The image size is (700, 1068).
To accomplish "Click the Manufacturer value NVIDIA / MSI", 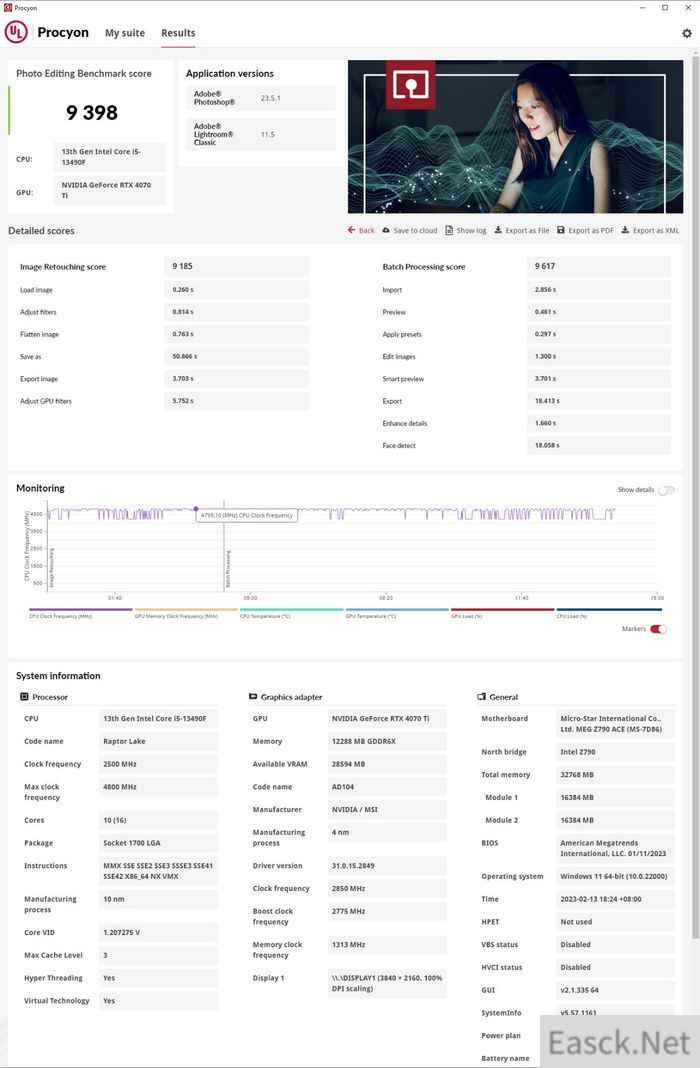I will click(x=387, y=810).
